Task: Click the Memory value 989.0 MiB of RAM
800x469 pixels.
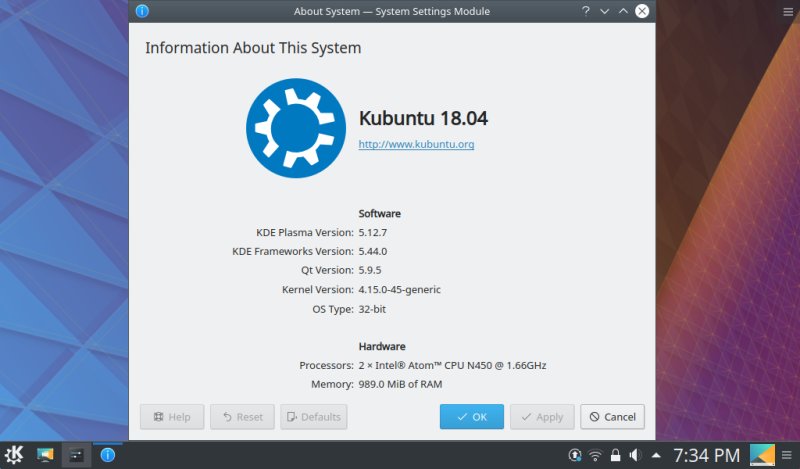Action: [400, 384]
